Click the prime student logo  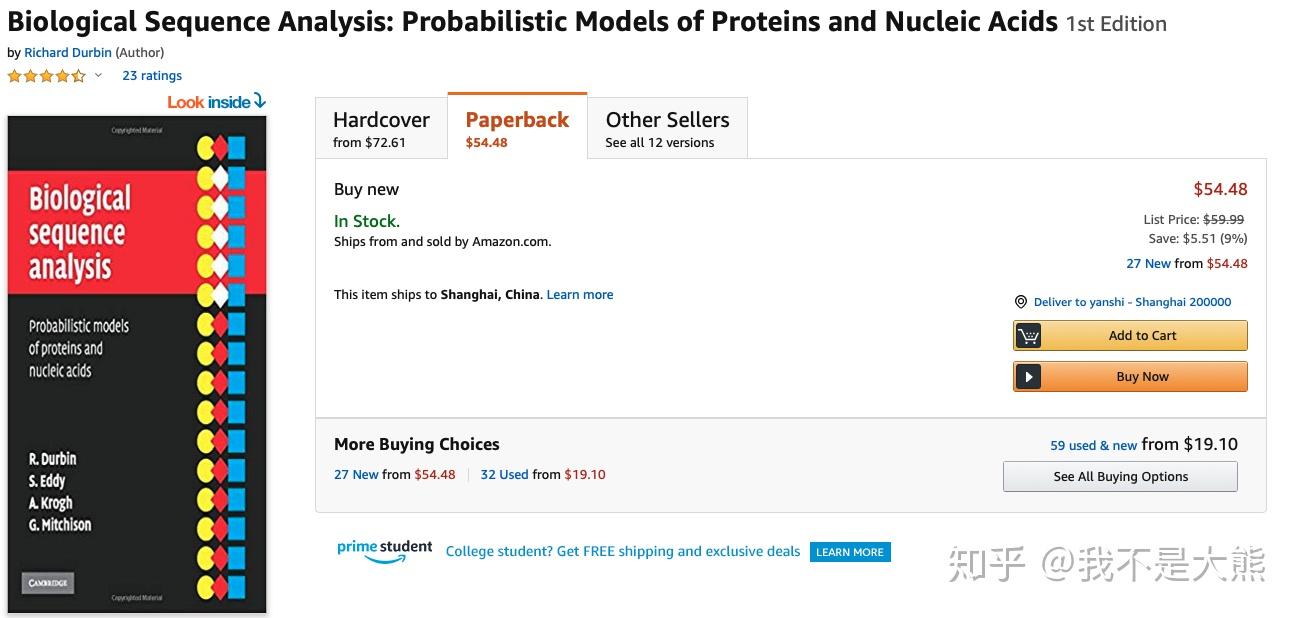coord(385,551)
